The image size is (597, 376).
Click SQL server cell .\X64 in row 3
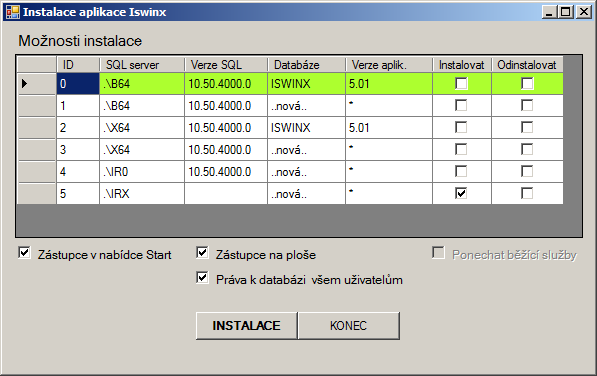[x=142, y=150]
